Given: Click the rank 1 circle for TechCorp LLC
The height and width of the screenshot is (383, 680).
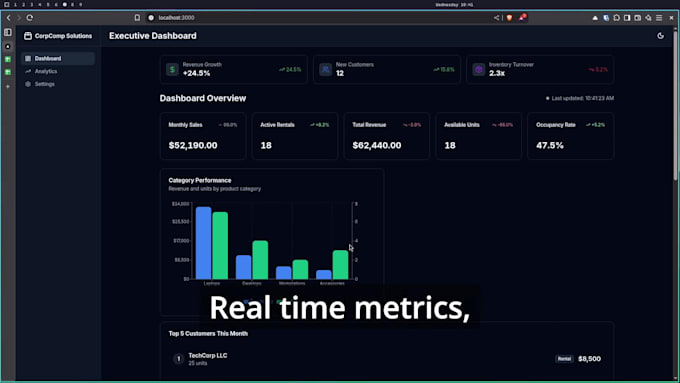Looking at the screenshot, I should [178, 359].
